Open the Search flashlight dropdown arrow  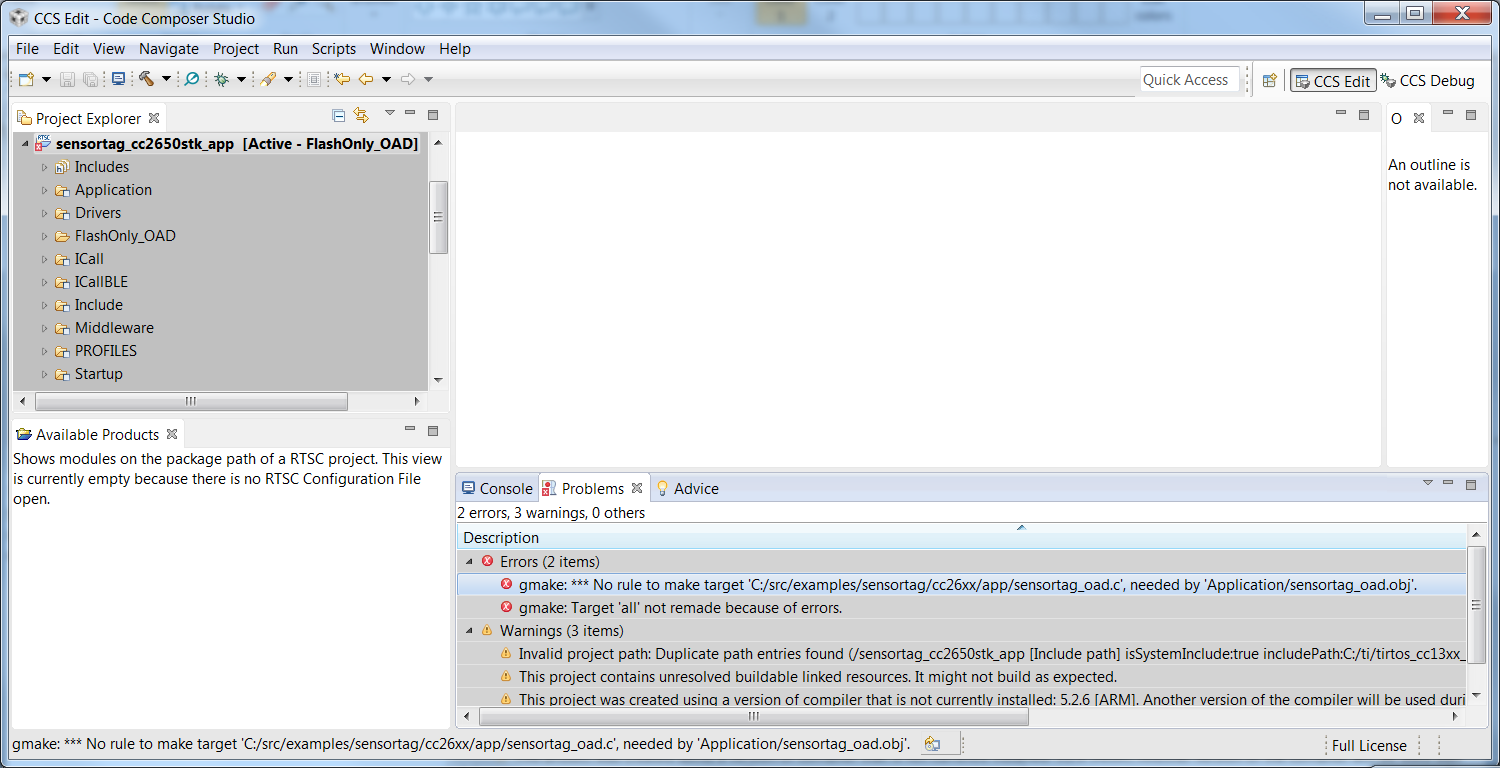pos(288,80)
